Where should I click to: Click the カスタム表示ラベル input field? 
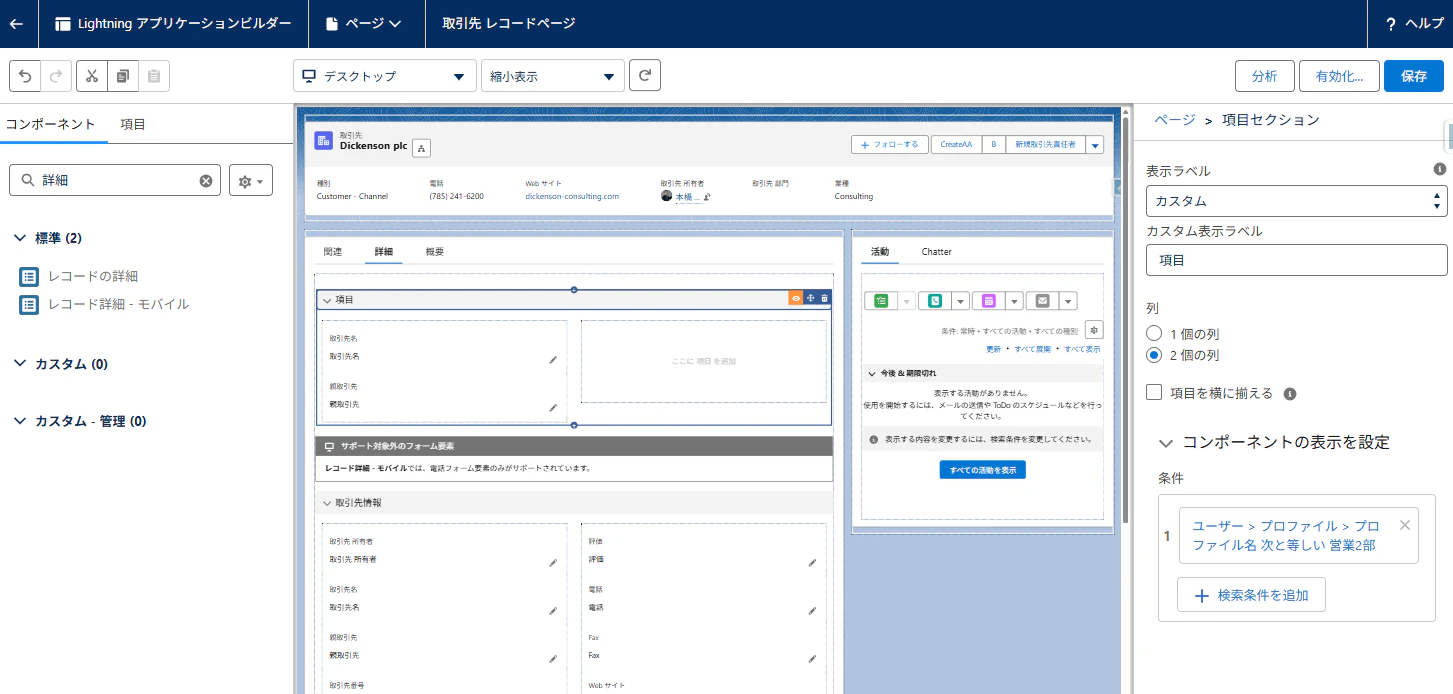pyautogui.click(x=1296, y=260)
